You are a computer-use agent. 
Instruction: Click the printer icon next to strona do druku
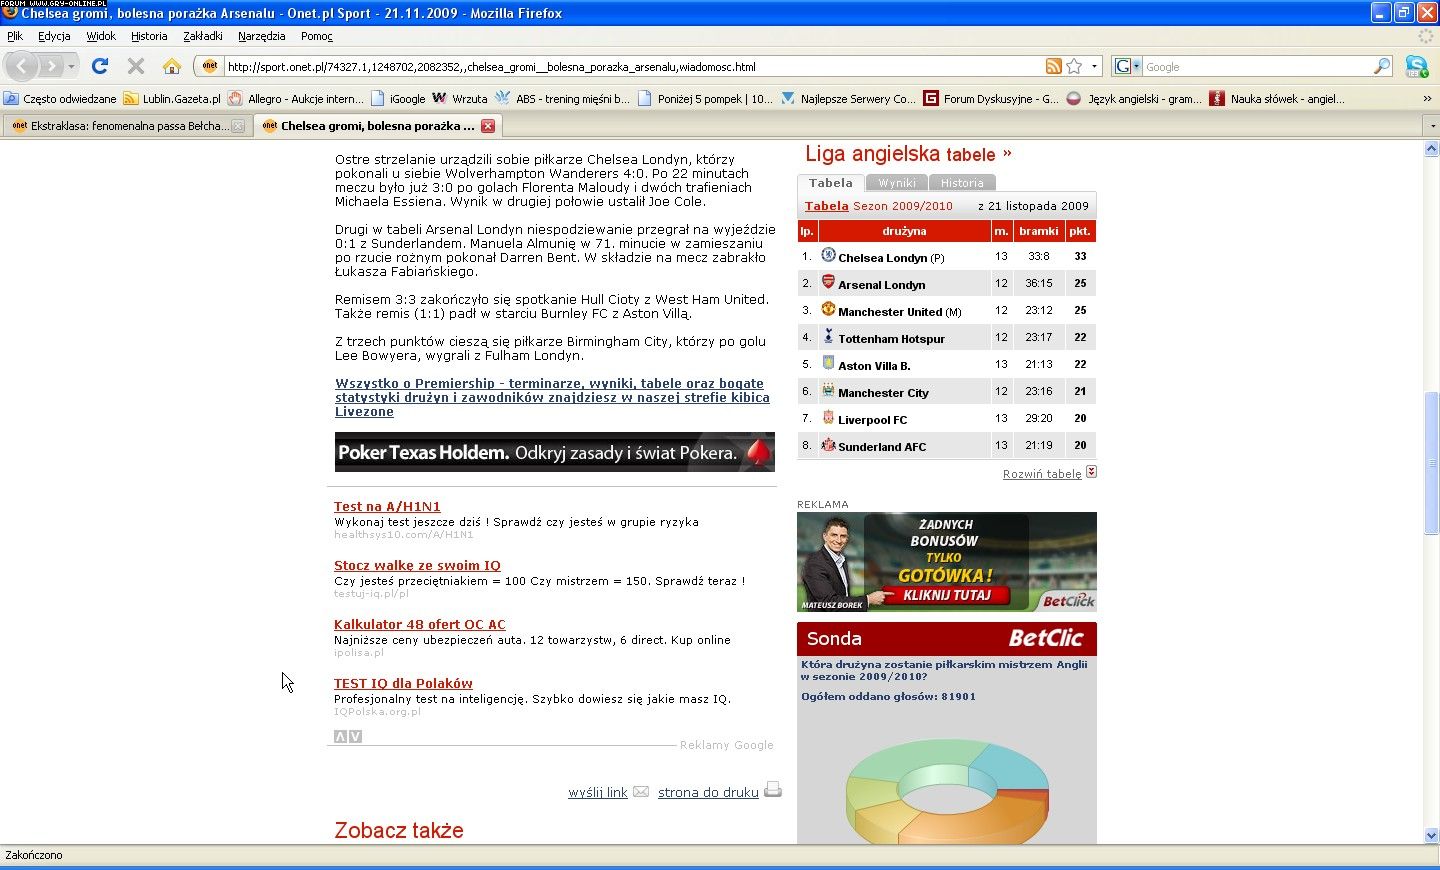click(x=772, y=790)
